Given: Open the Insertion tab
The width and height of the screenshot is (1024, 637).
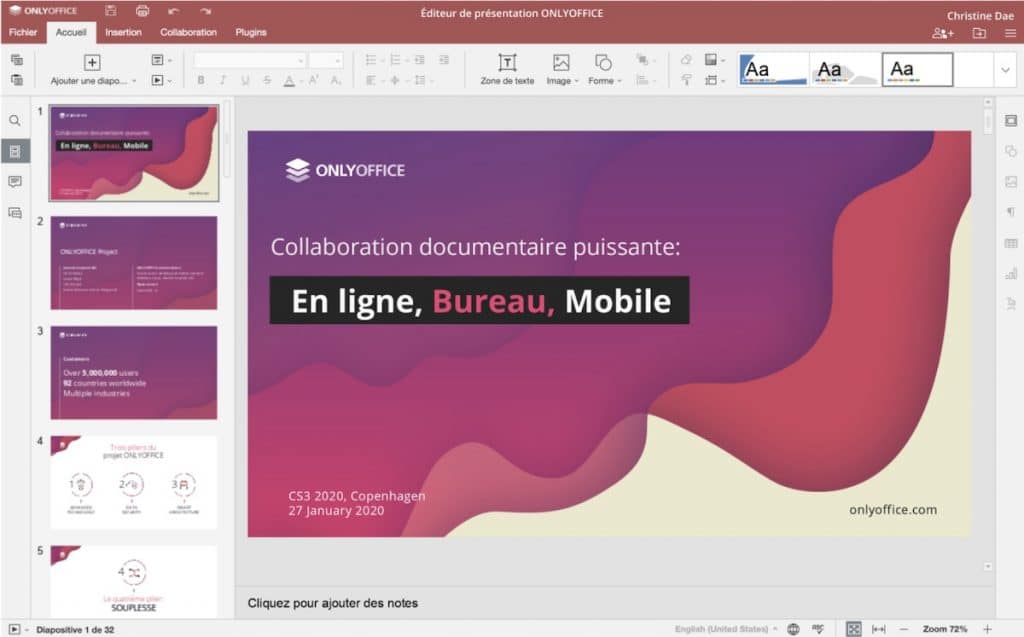Looking at the screenshot, I should click(123, 32).
